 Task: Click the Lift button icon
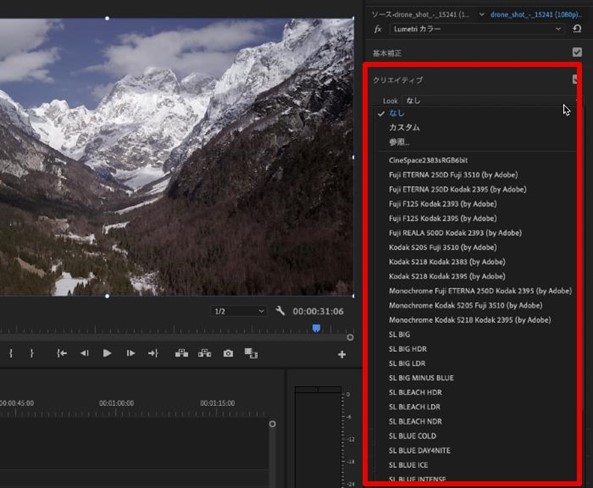182,353
